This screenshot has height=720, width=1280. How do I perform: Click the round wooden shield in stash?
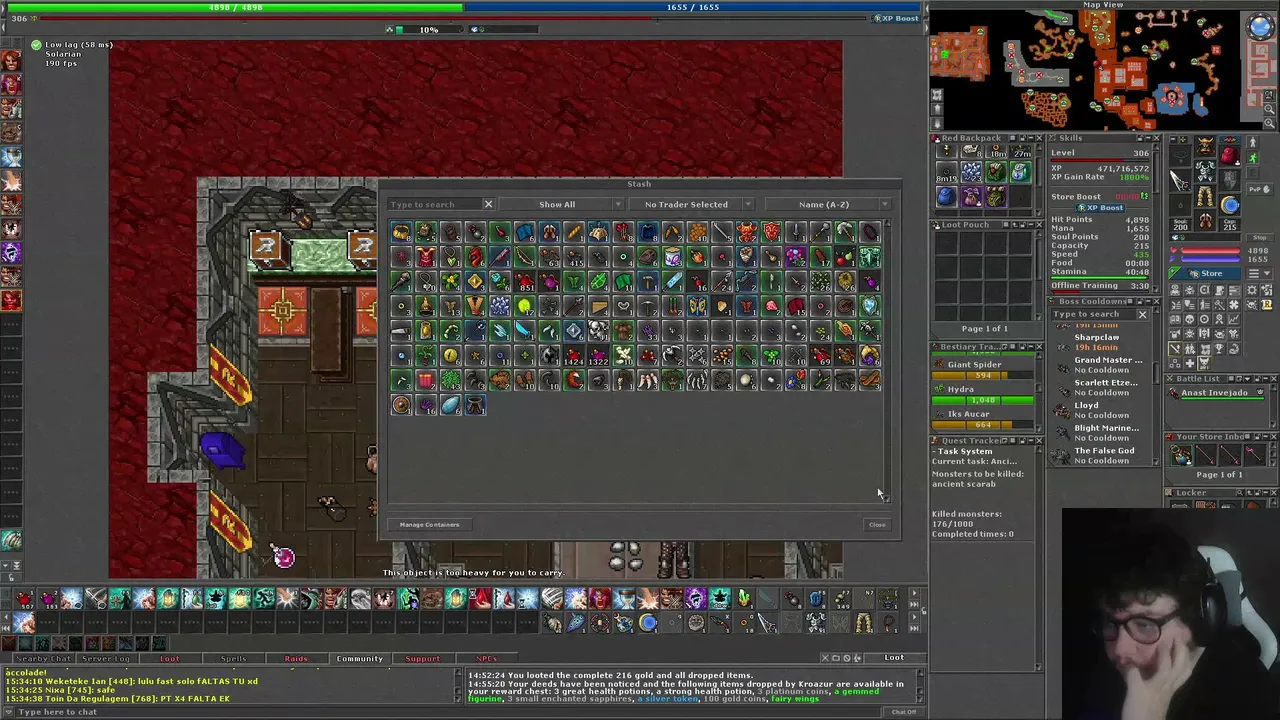[x=401, y=405]
